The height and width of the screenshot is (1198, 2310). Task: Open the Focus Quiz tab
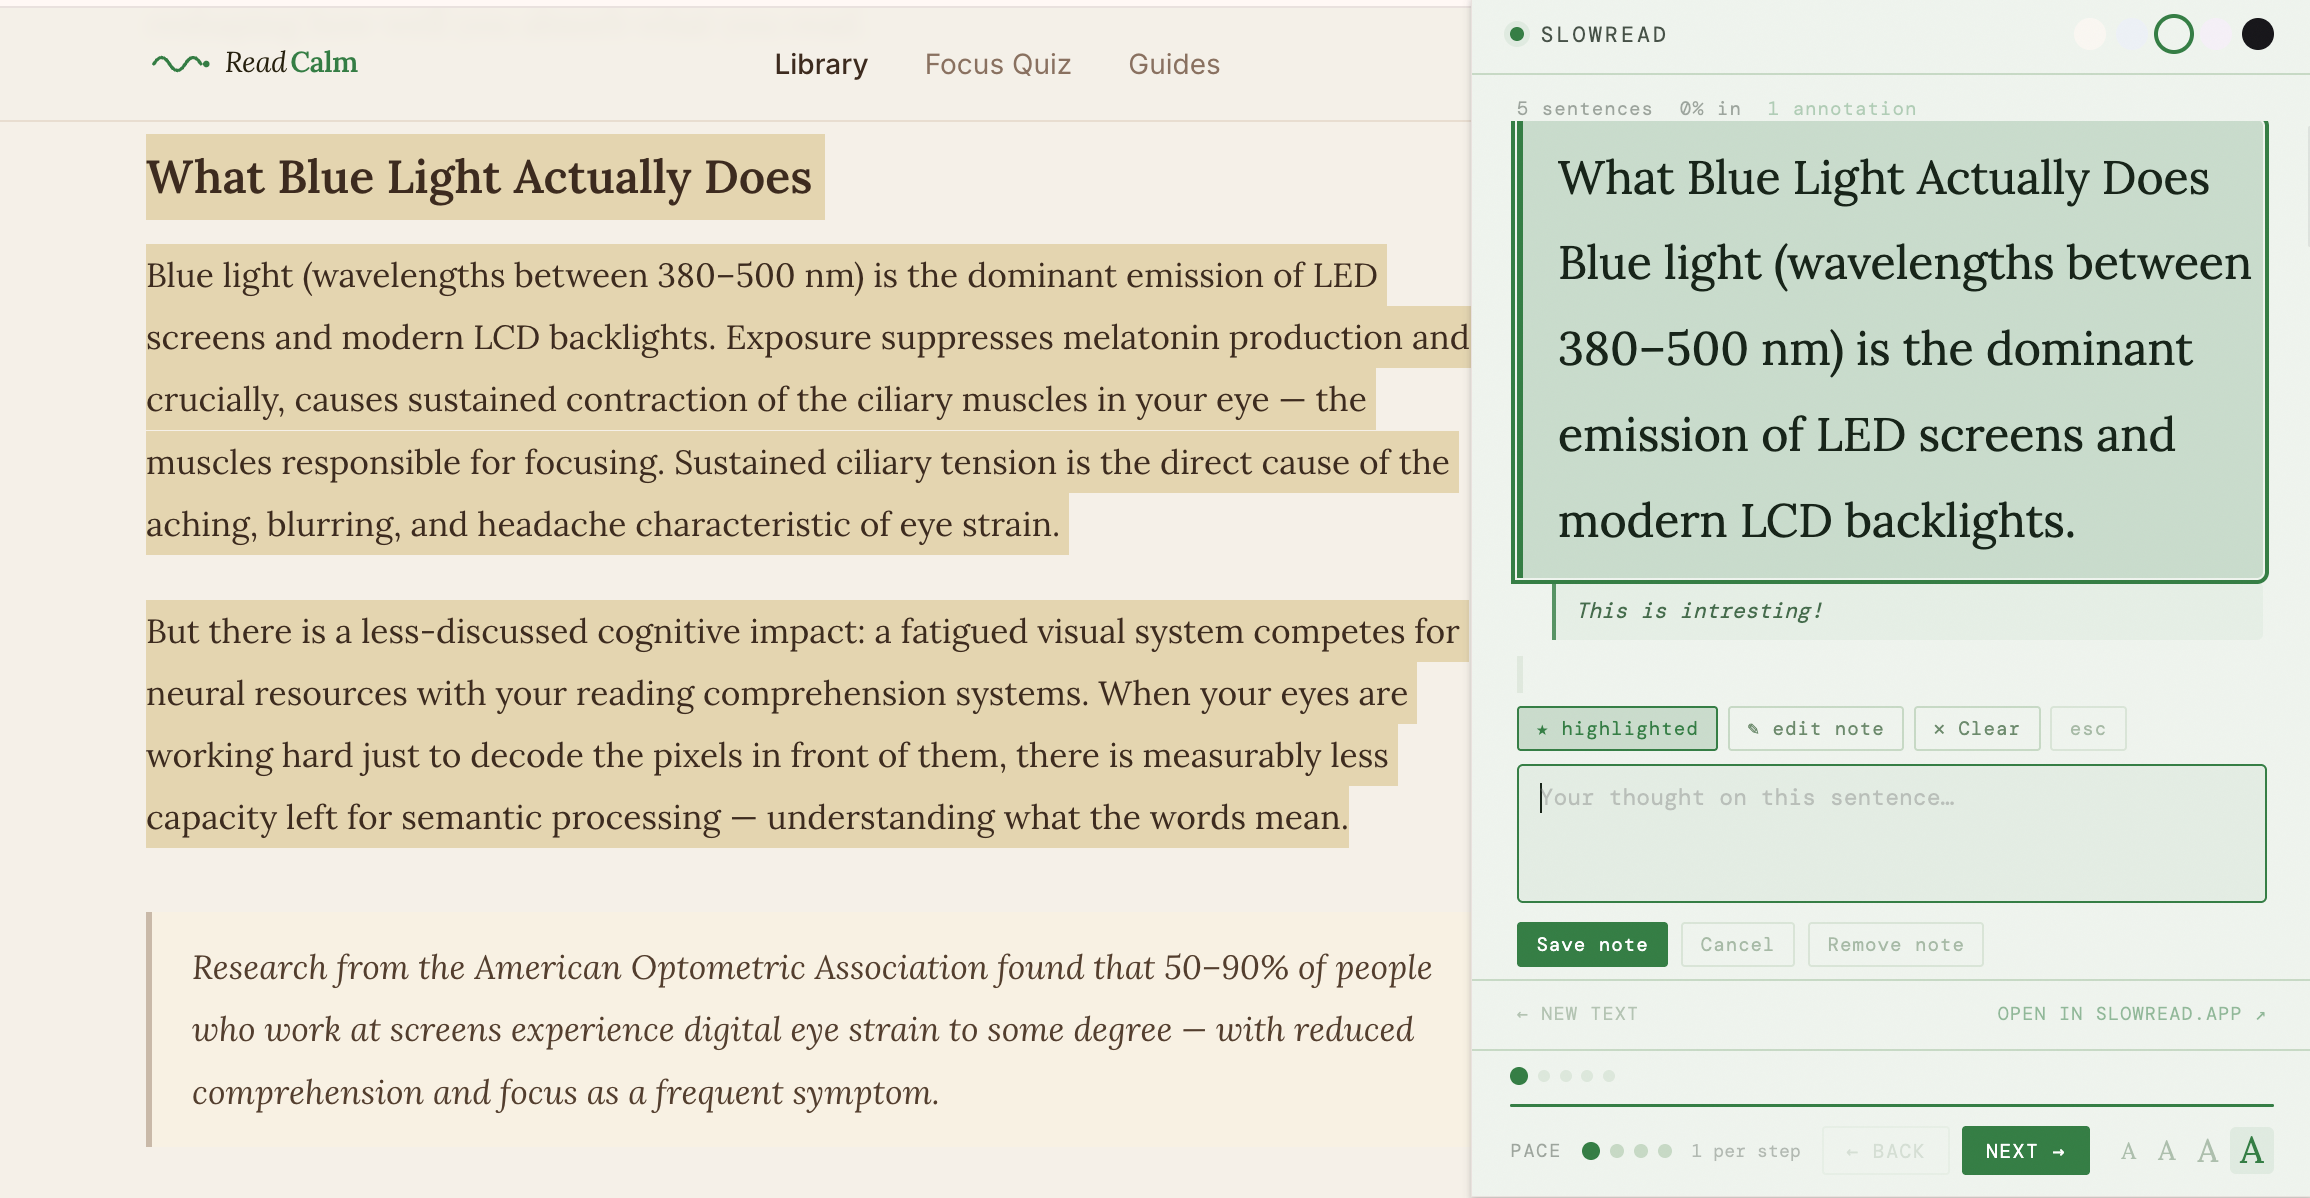(997, 64)
